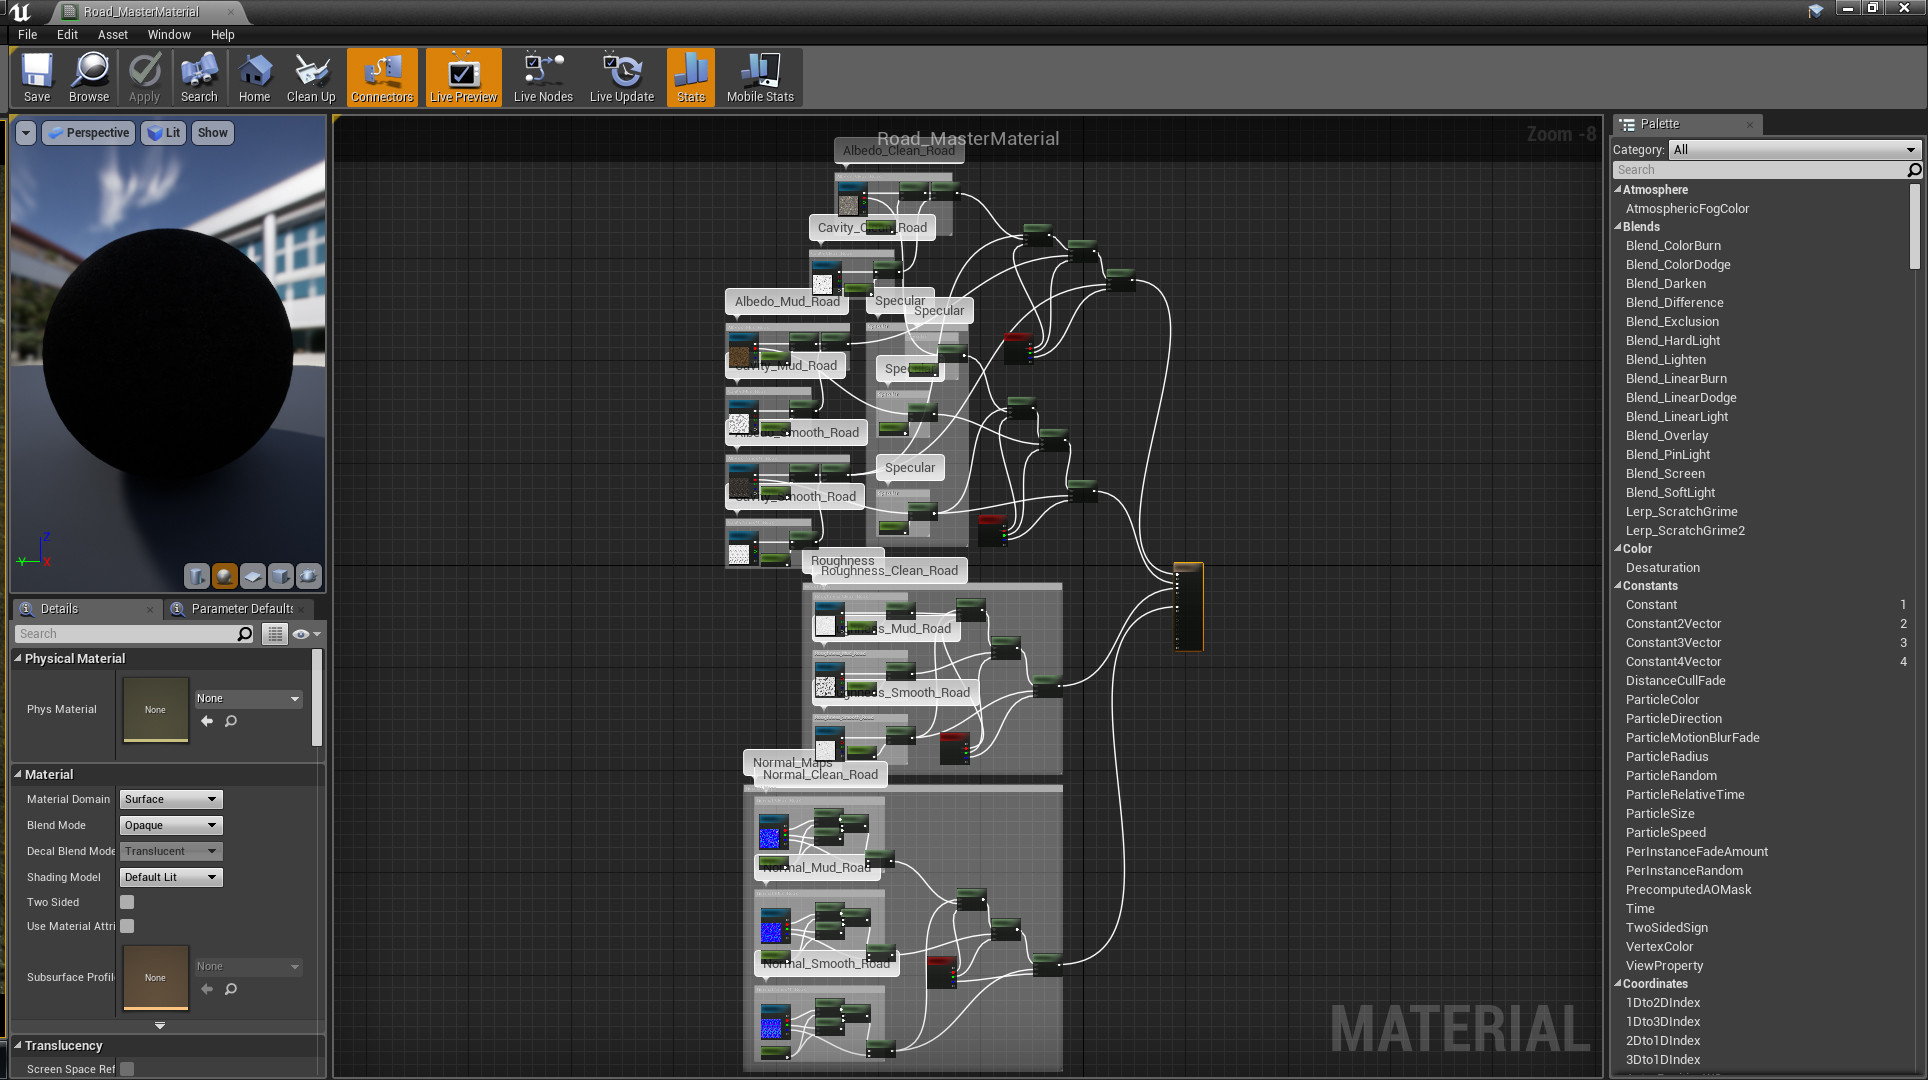1928x1080 pixels.
Task: Click the Details search field
Action: [x=125, y=634]
